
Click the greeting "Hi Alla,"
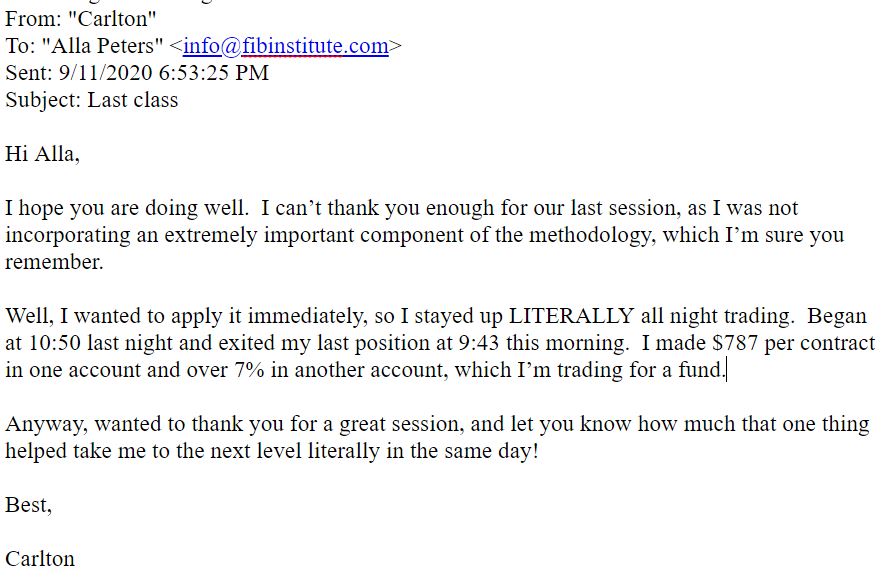(42, 154)
